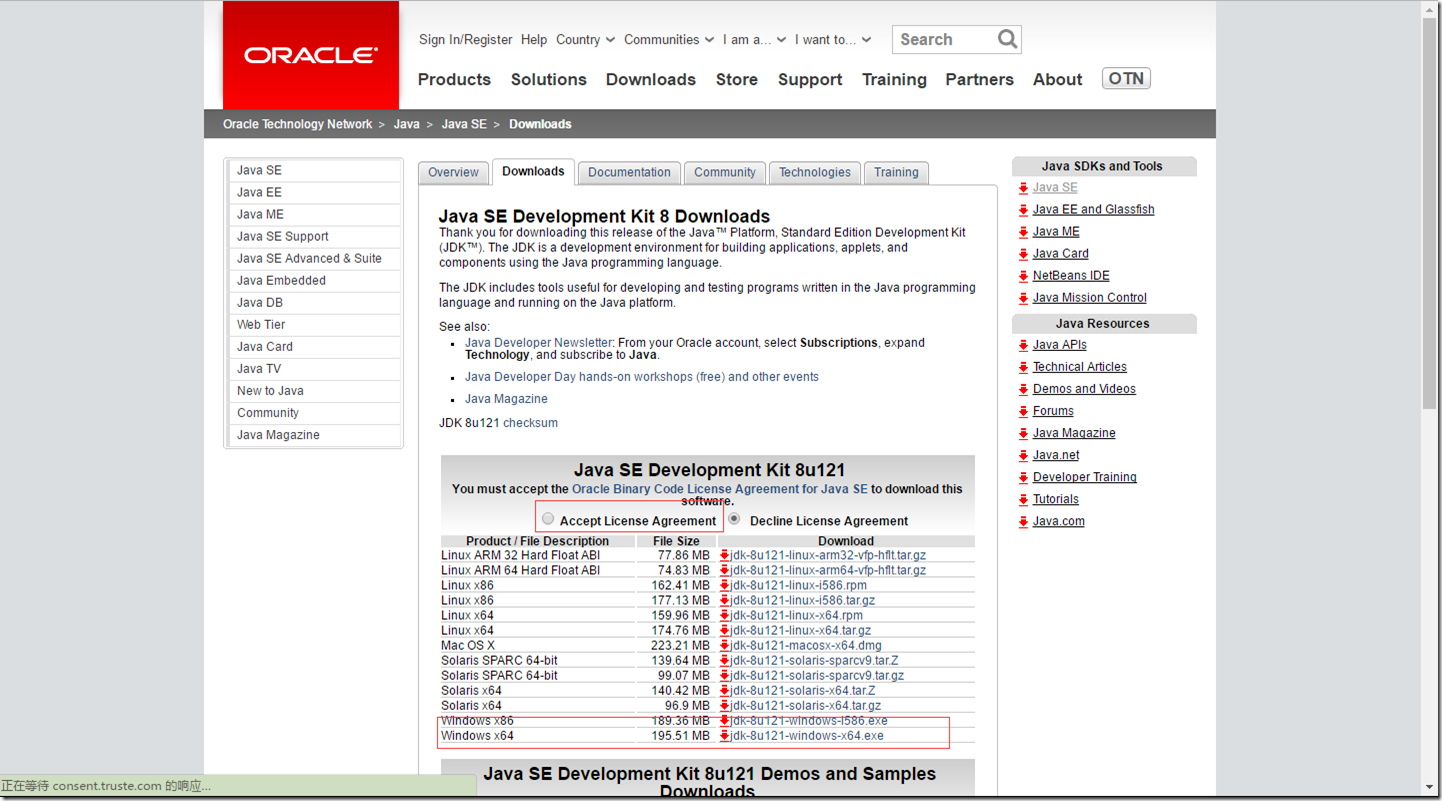Image resolution: width=1442 pixels, height=801 pixels.
Task: Open the Store menu
Action: click(736, 79)
